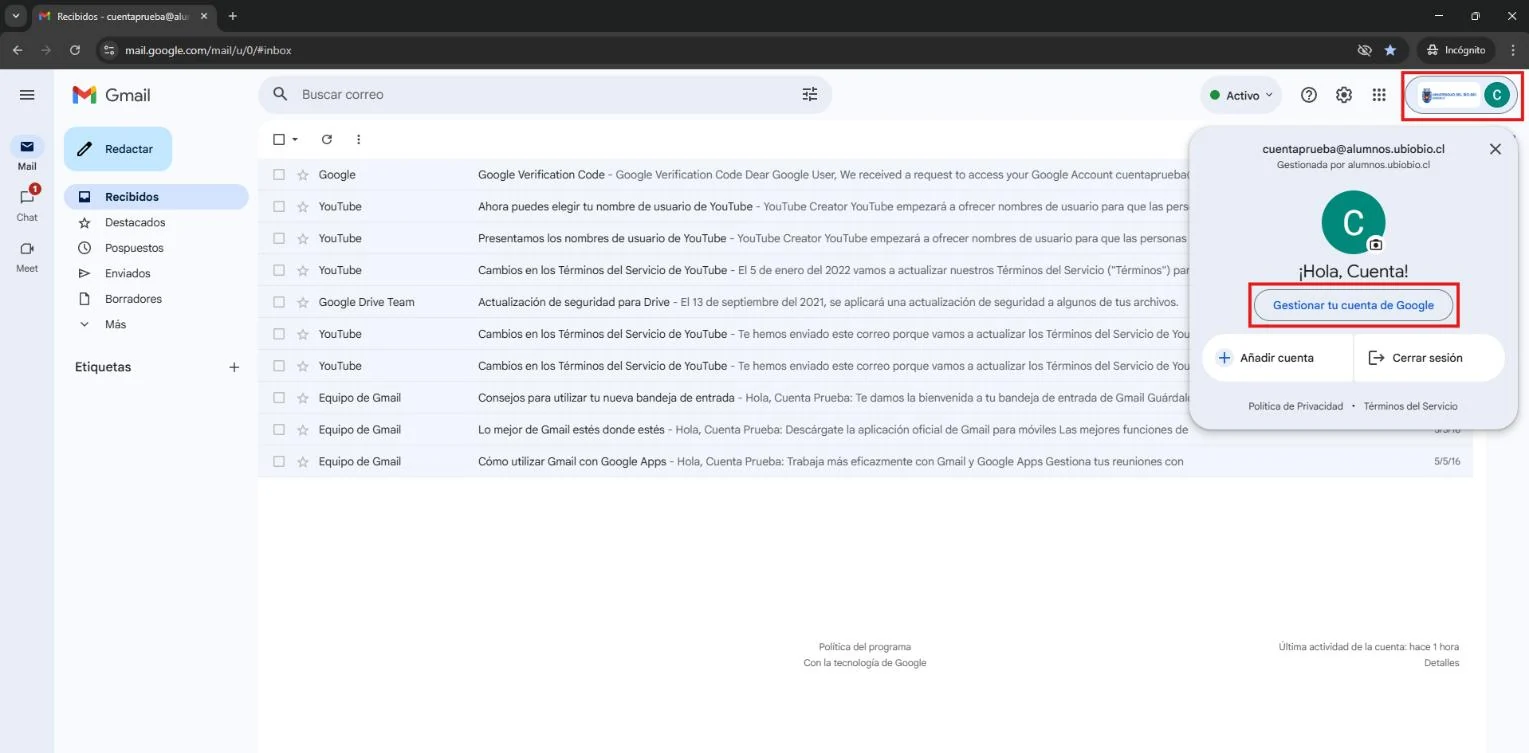
Task: Open the tab search dropdown in Chrome
Action: click(x=15, y=16)
